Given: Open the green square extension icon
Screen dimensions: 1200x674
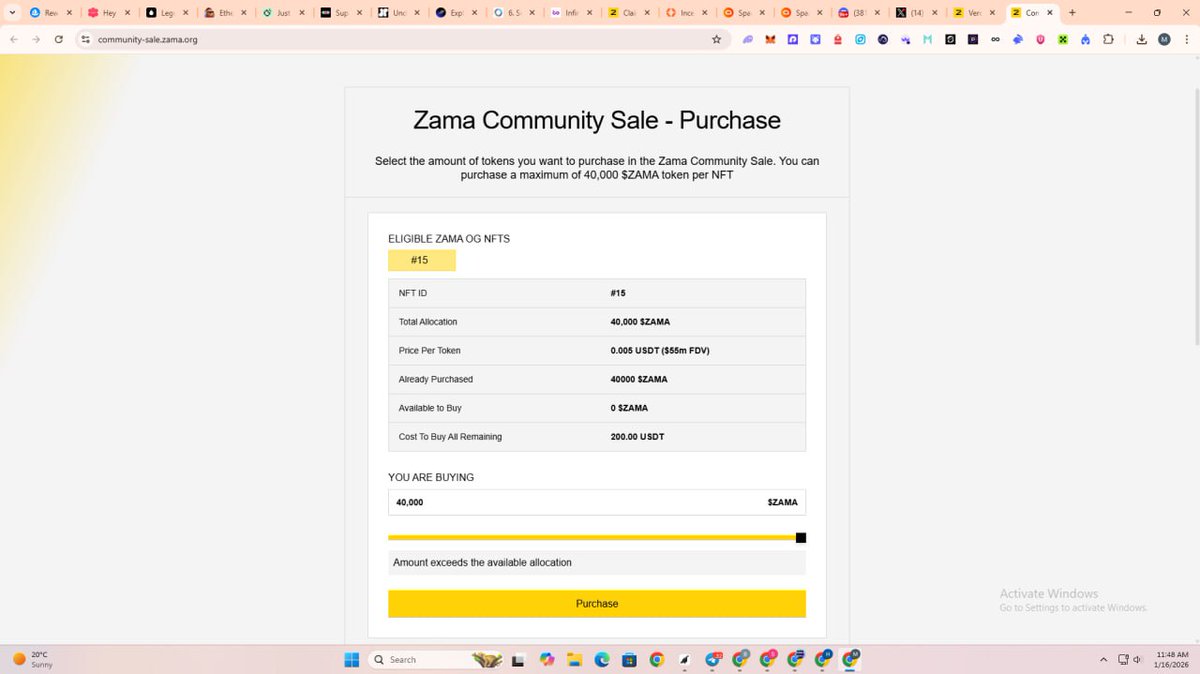Looking at the screenshot, I should tap(1063, 39).
